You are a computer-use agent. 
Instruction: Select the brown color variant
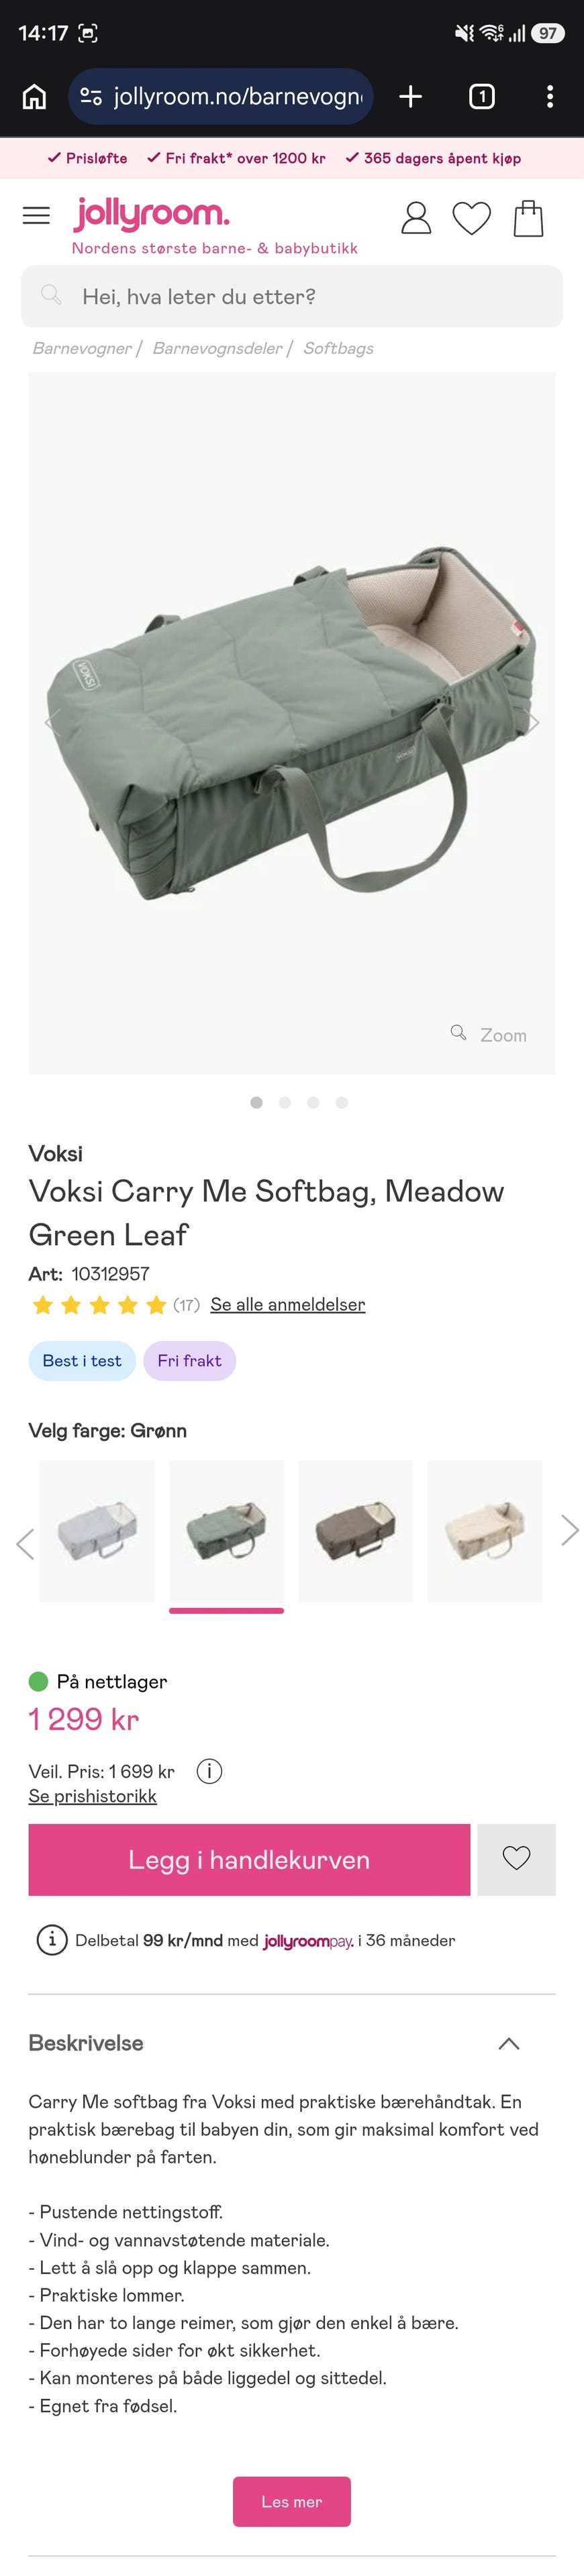[x=355, y=1531]
